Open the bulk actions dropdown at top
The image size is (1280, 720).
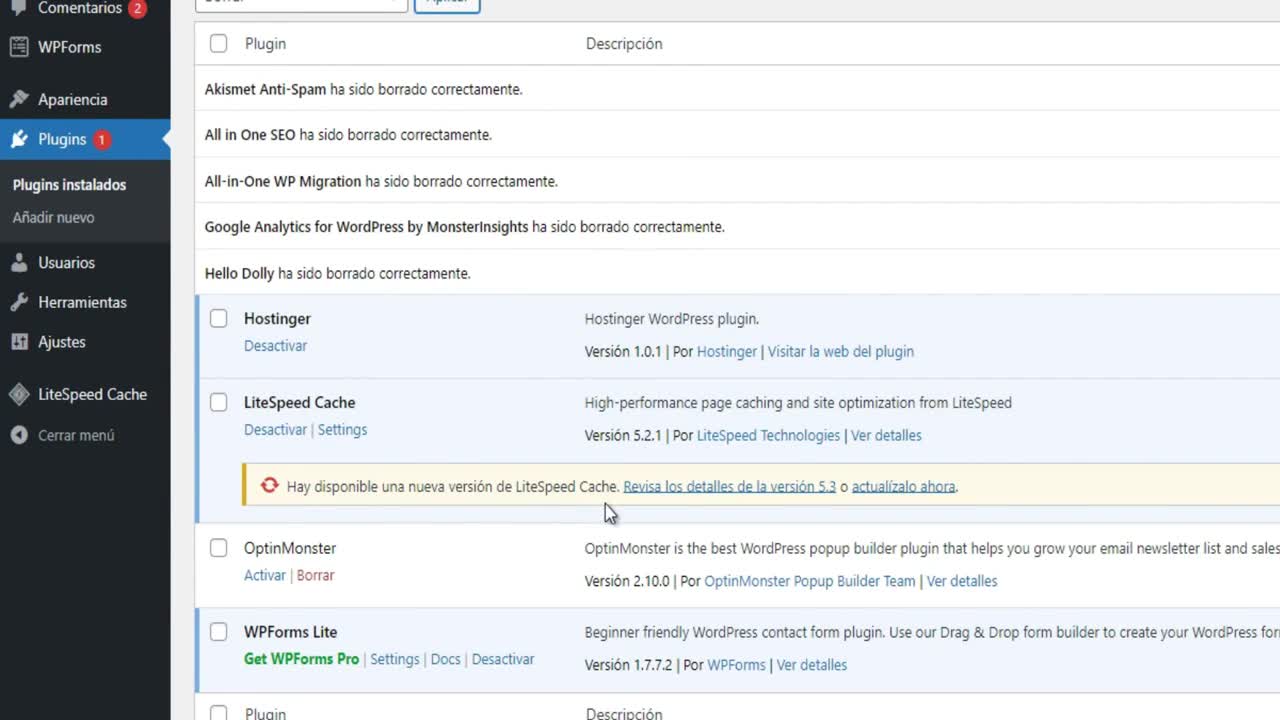click(x=301, y=5)
